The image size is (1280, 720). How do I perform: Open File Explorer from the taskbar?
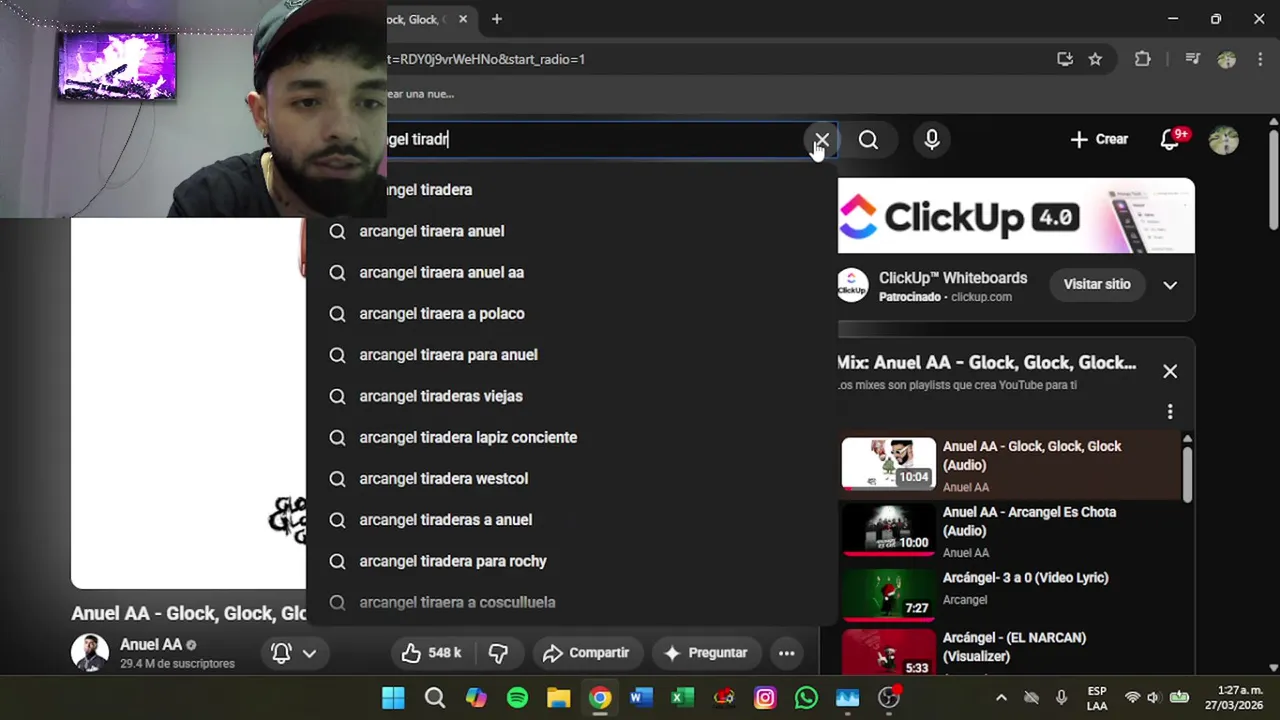point(558,698)
